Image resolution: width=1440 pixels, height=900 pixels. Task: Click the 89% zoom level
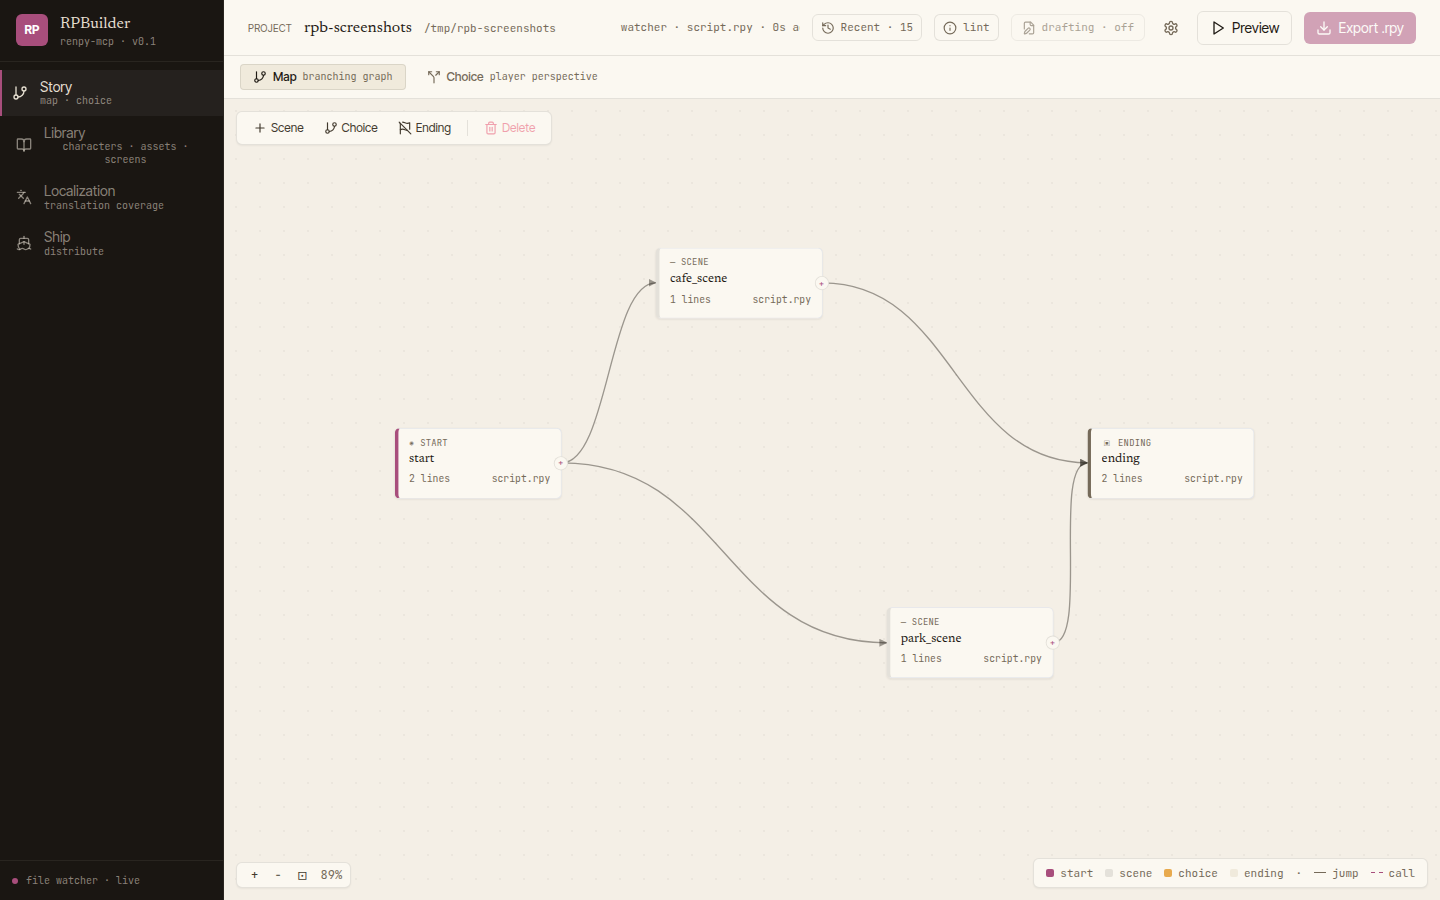332,875
